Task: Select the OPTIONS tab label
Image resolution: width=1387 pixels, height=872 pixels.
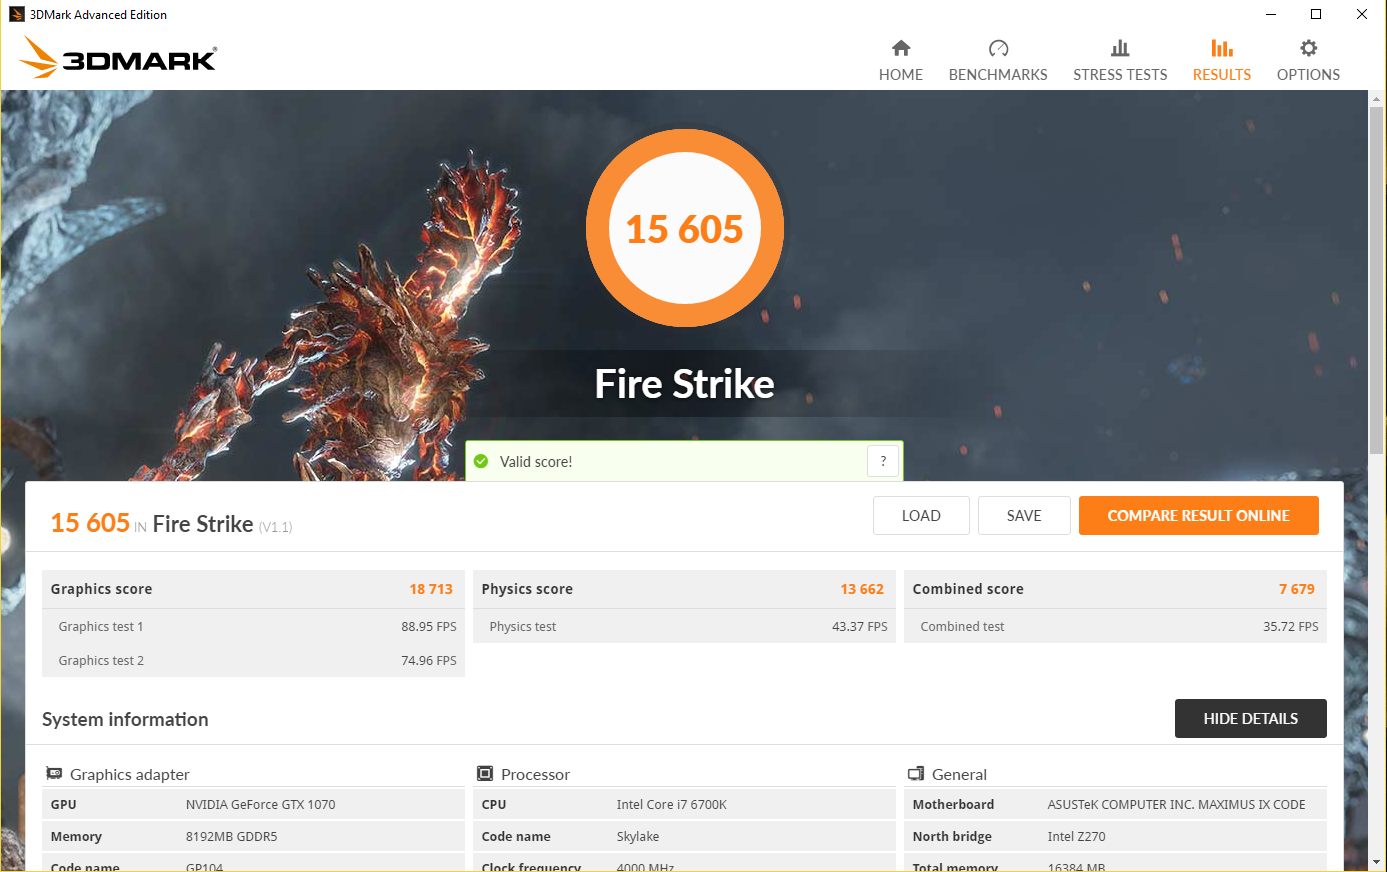Action: coord(1308,75)
